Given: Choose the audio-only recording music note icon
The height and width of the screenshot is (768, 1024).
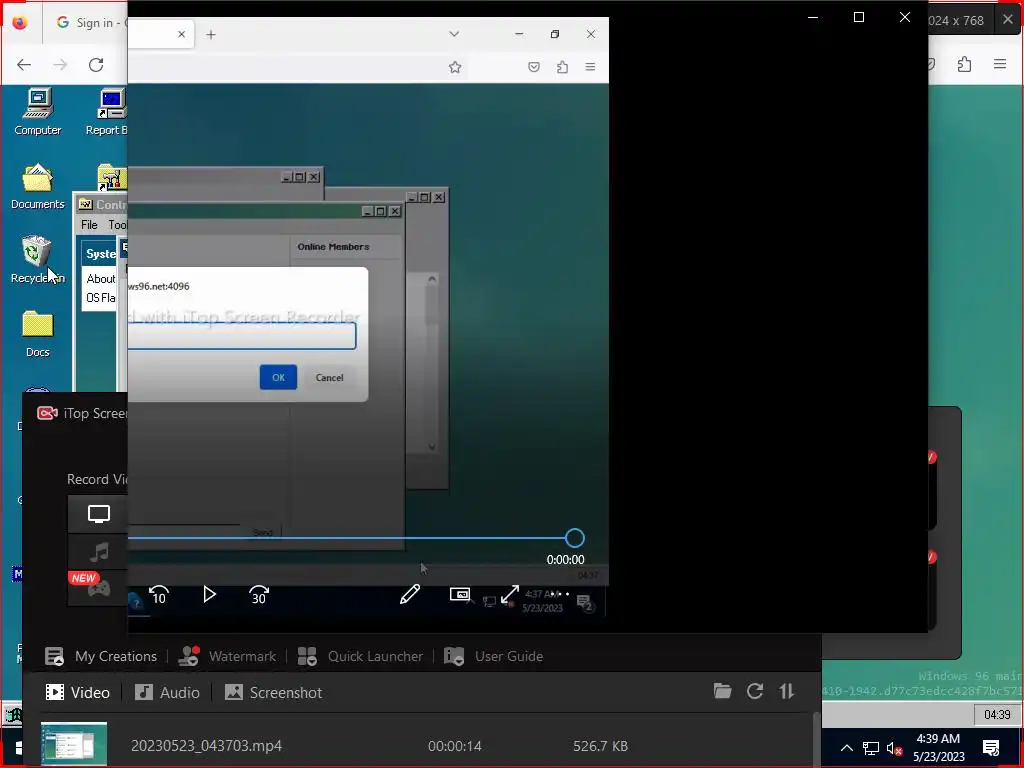Looking at the screenshot, I should [99, 552].
